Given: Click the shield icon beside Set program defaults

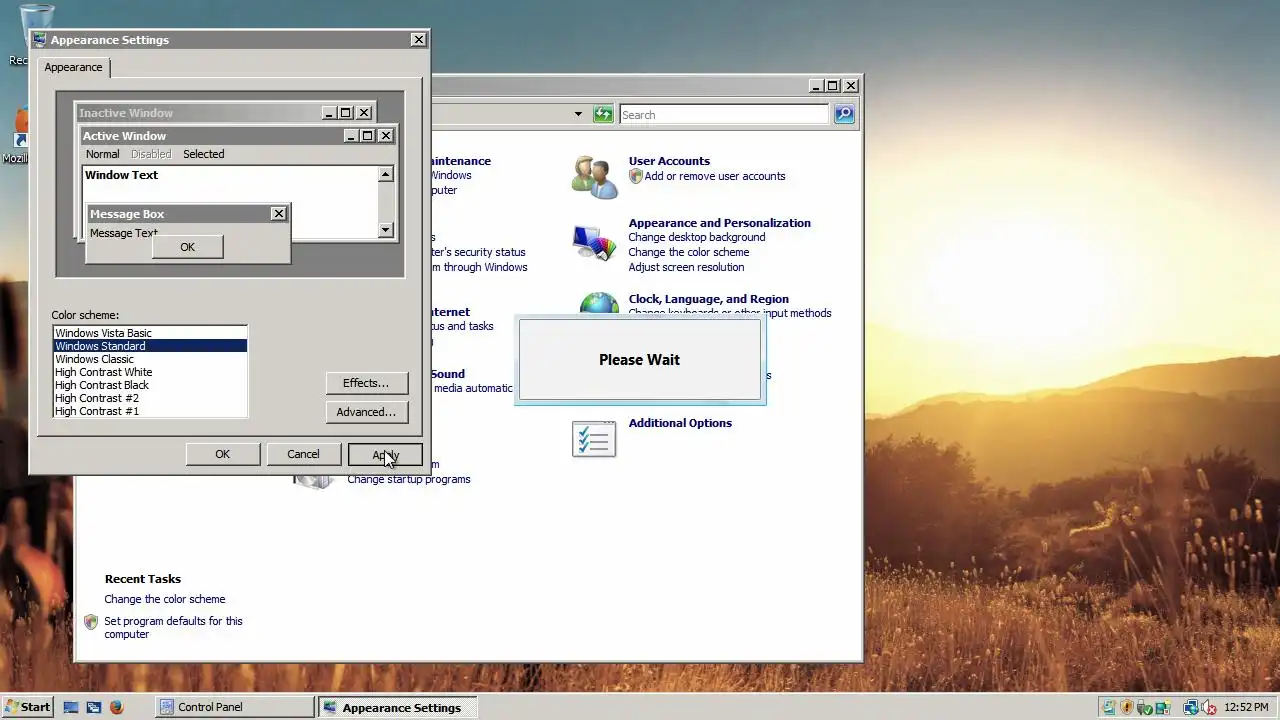Looking at the screenshot, I should coord(91,621).
